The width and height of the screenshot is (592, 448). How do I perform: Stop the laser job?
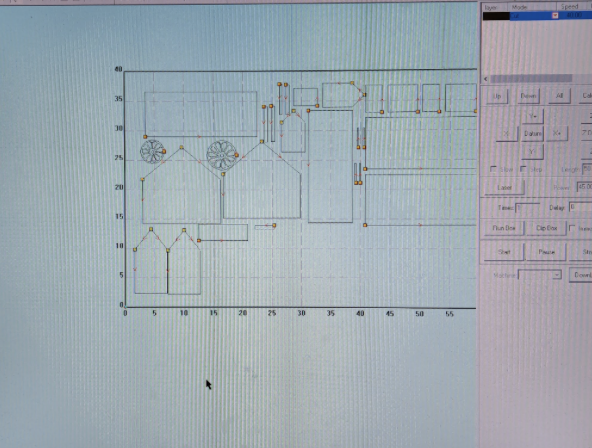coord(581,251)
